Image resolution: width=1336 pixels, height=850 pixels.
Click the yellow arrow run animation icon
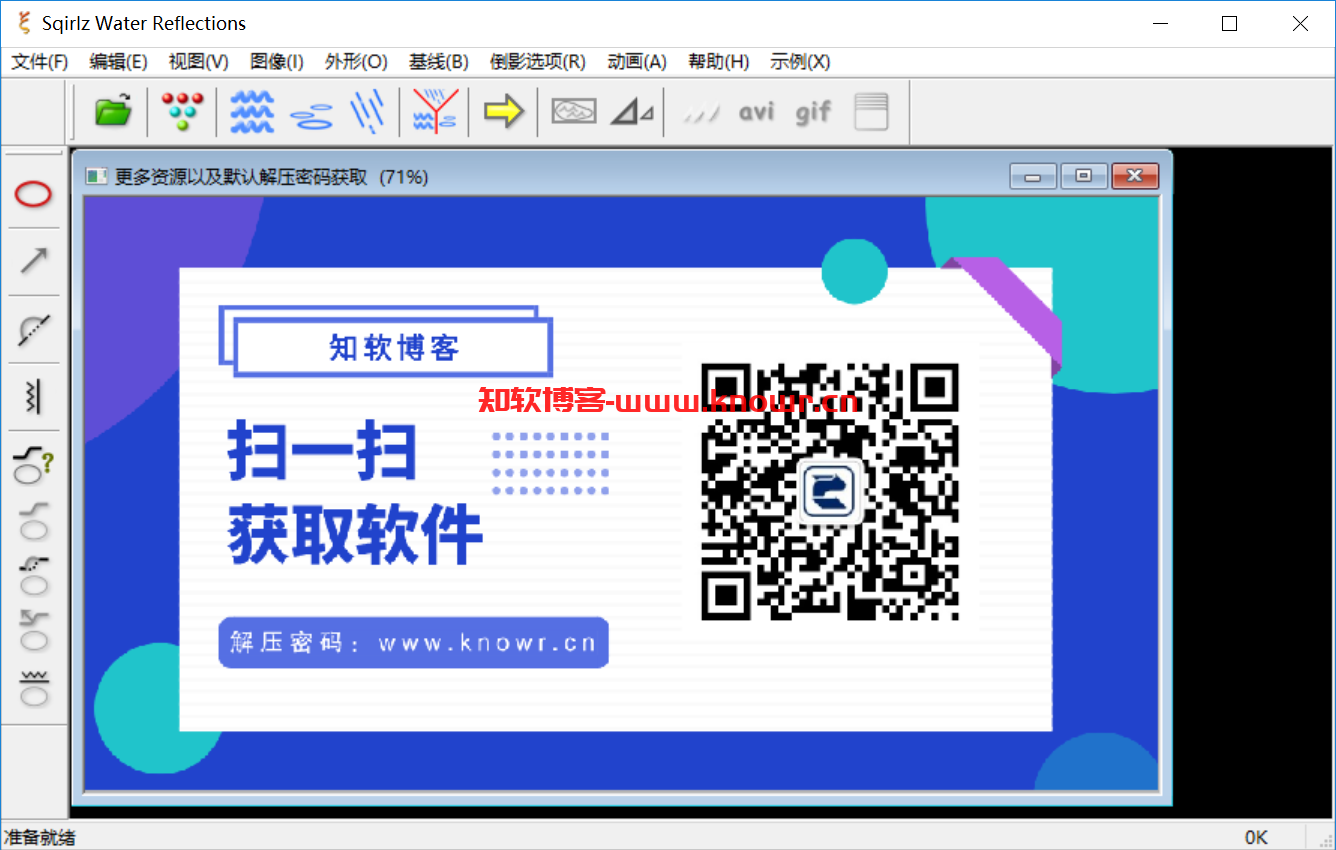(x=503, y=111)
